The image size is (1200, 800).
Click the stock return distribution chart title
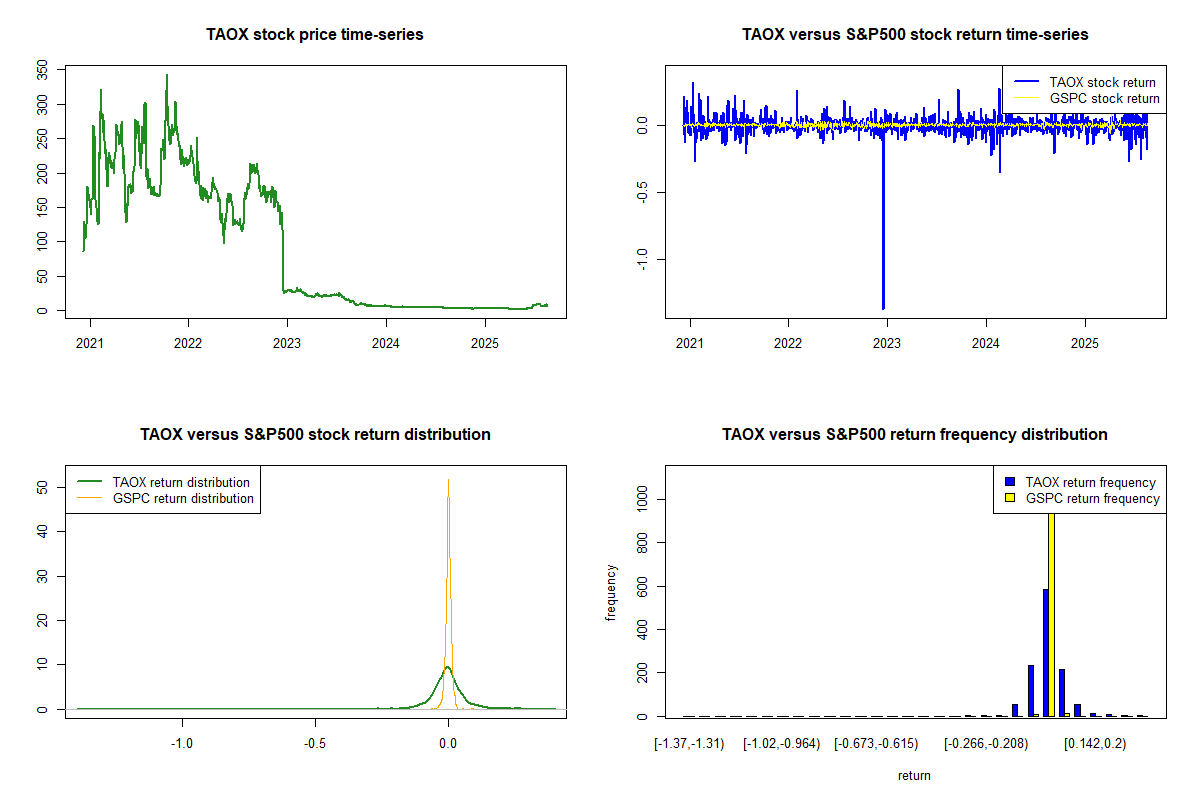coord(315,435)
